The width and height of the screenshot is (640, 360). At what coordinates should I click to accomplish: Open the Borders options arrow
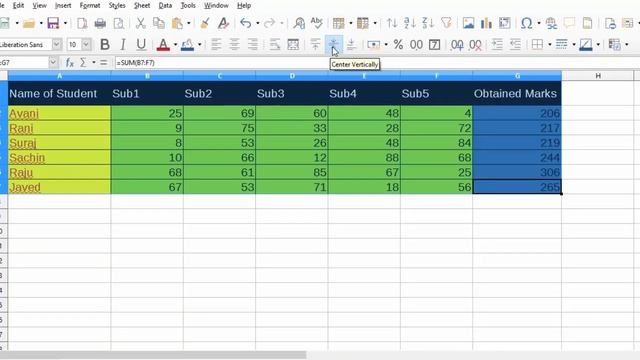tap(549, 44)
